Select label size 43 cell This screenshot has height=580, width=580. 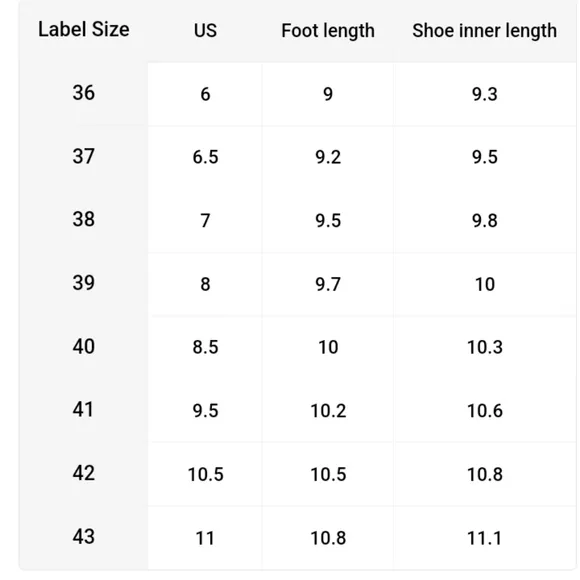tap(84, 537)
